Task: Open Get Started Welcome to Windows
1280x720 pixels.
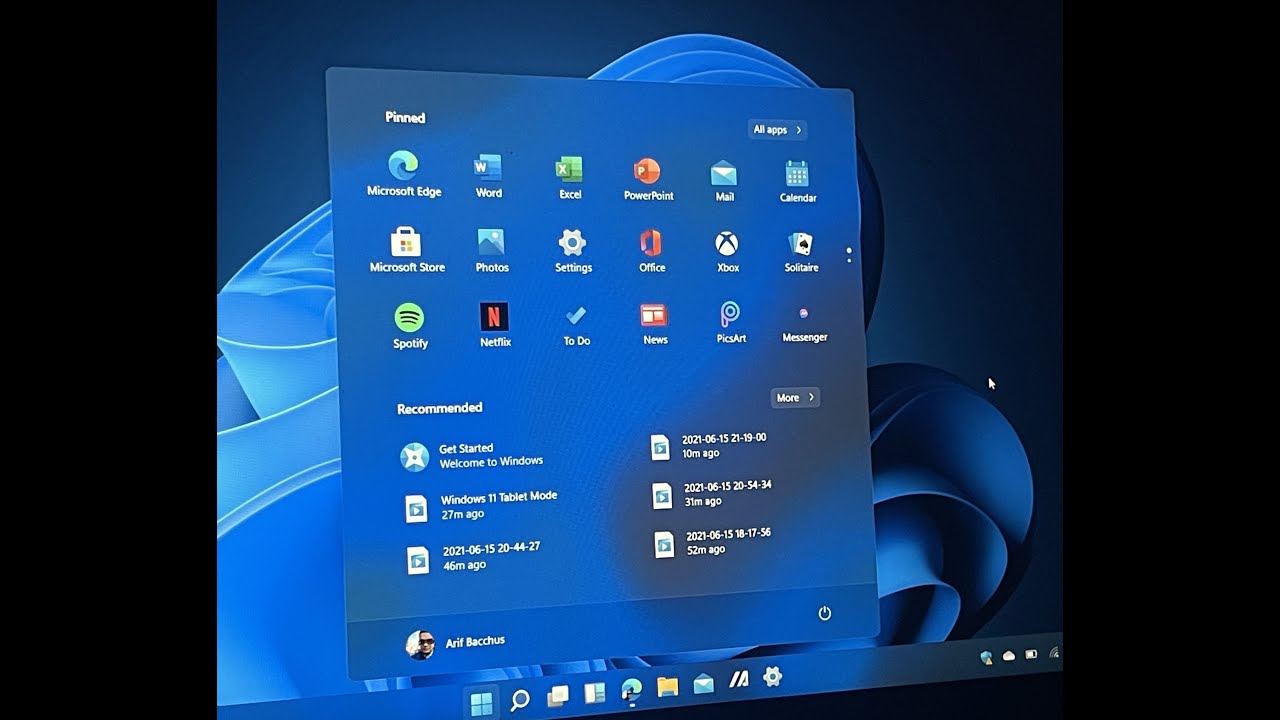Action: pos(471,456)
